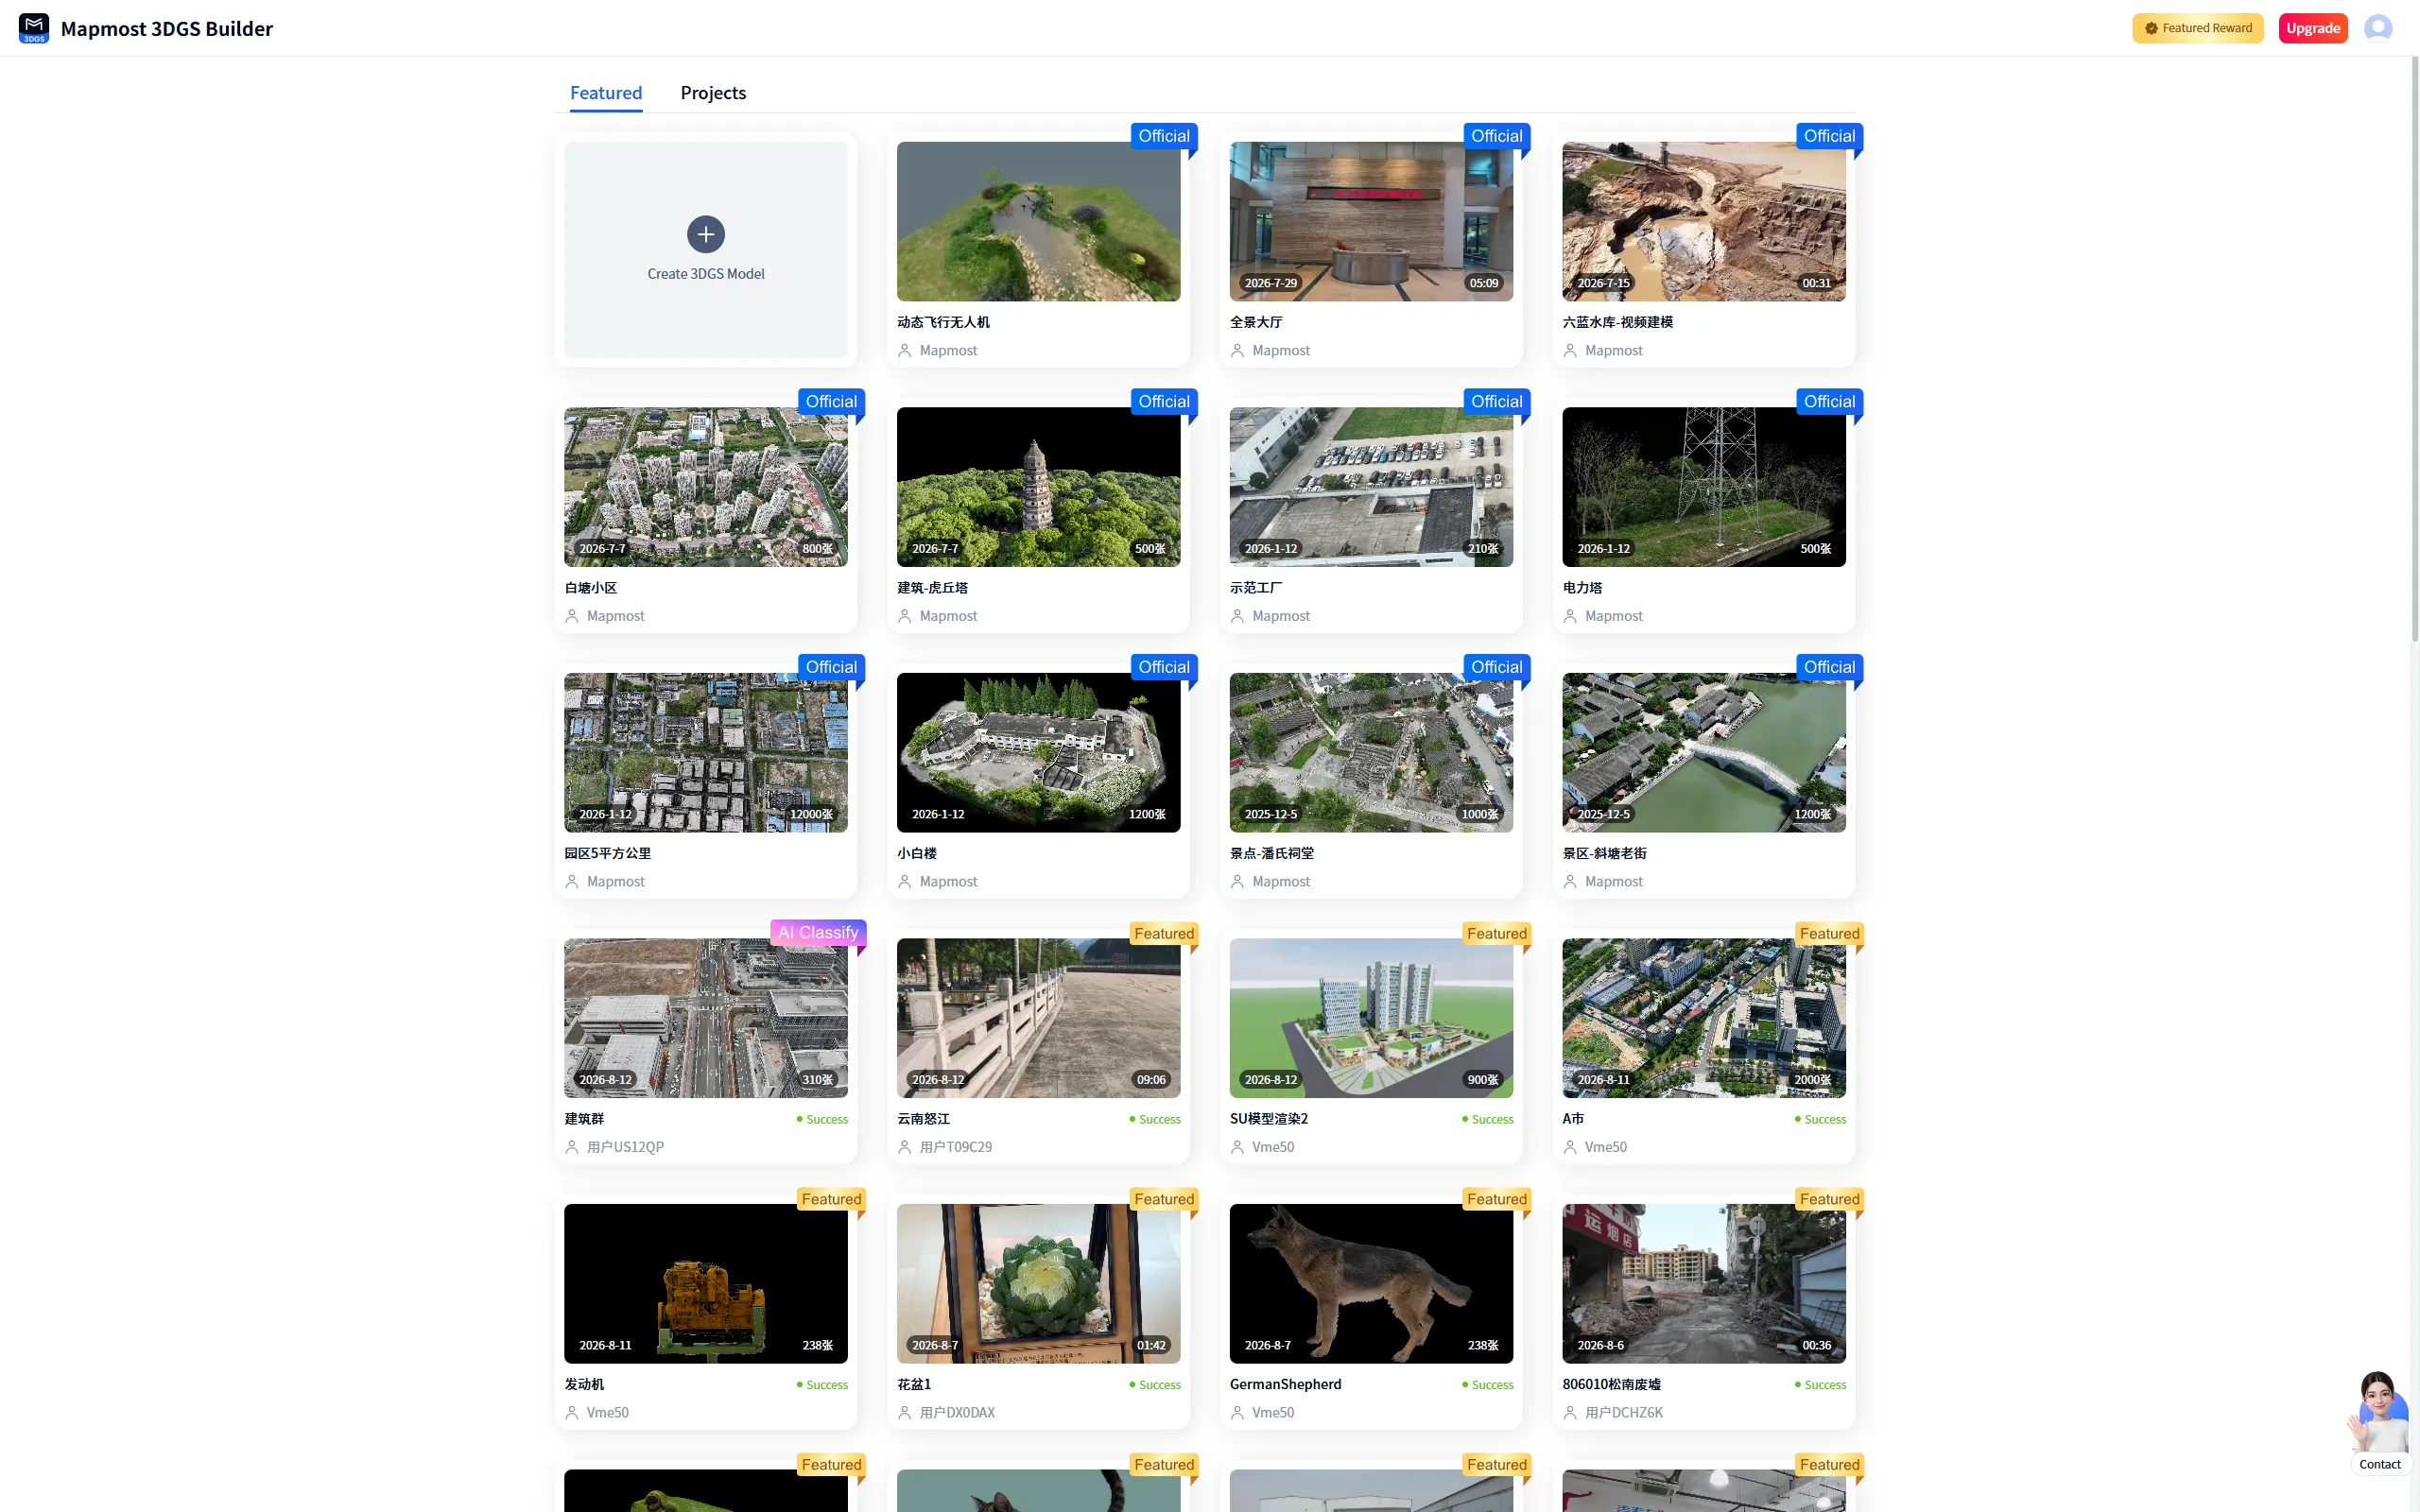Open the user avatar profile icon
The height and width of the screenshot is (1512, 2420).
(2377, 28)
